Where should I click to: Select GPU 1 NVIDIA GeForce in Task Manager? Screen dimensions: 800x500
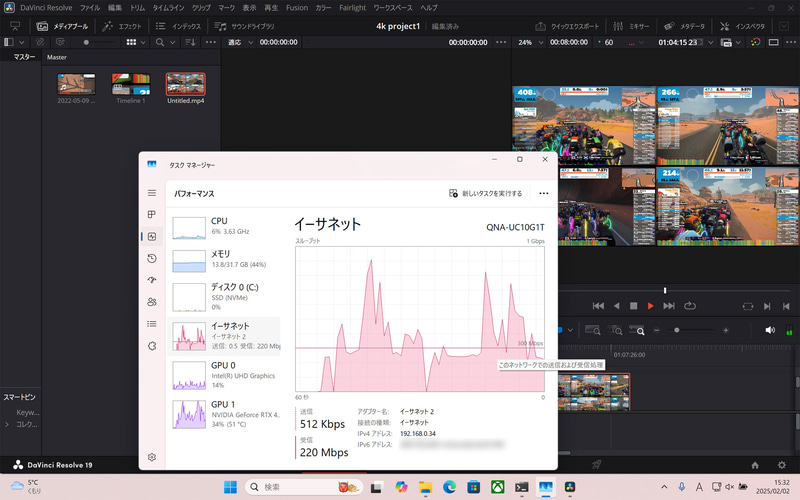click(224, 414)
